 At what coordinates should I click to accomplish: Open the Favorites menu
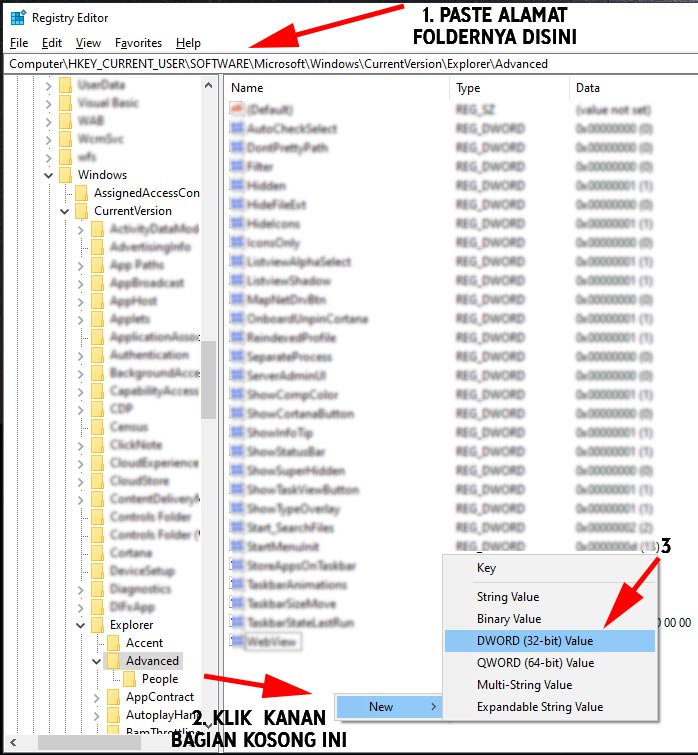click(x=138, y=43)
